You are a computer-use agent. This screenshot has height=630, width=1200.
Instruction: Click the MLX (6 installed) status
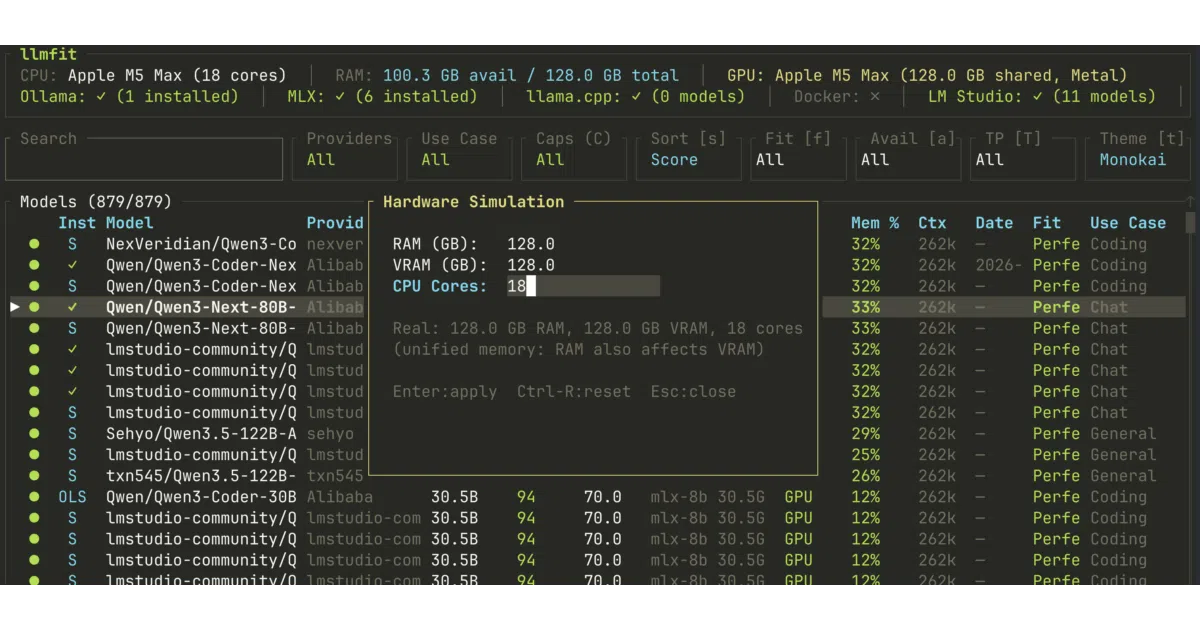(382, 96)
